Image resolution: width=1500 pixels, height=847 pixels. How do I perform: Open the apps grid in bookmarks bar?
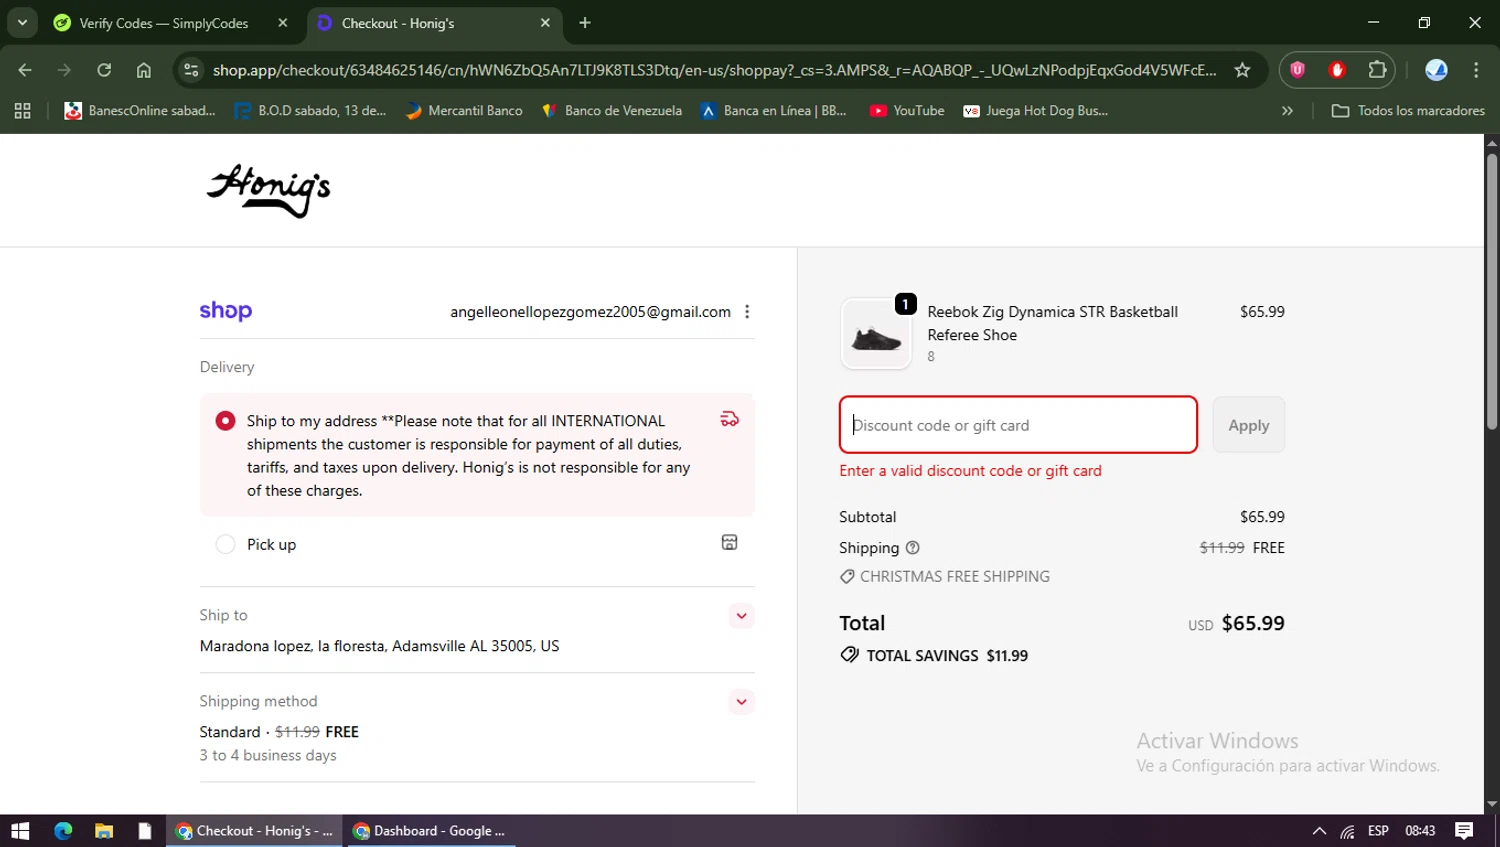click(x=22, y=111)
